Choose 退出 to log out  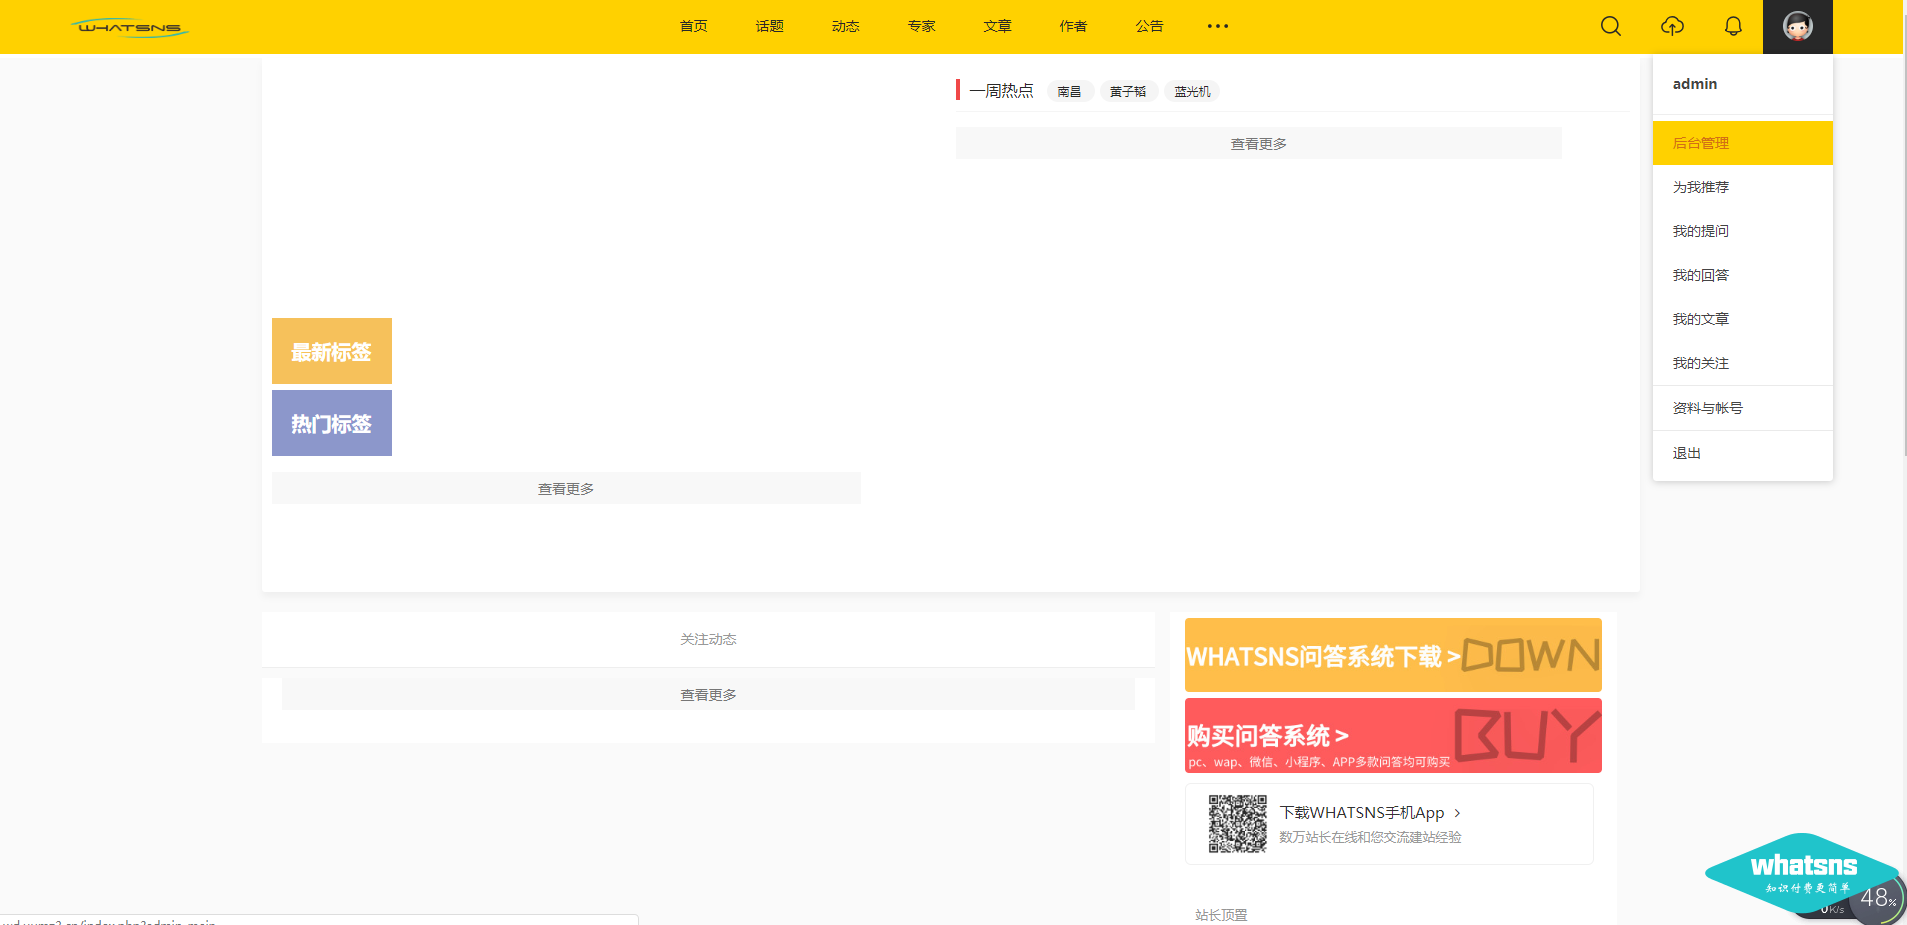point(1687,453)
